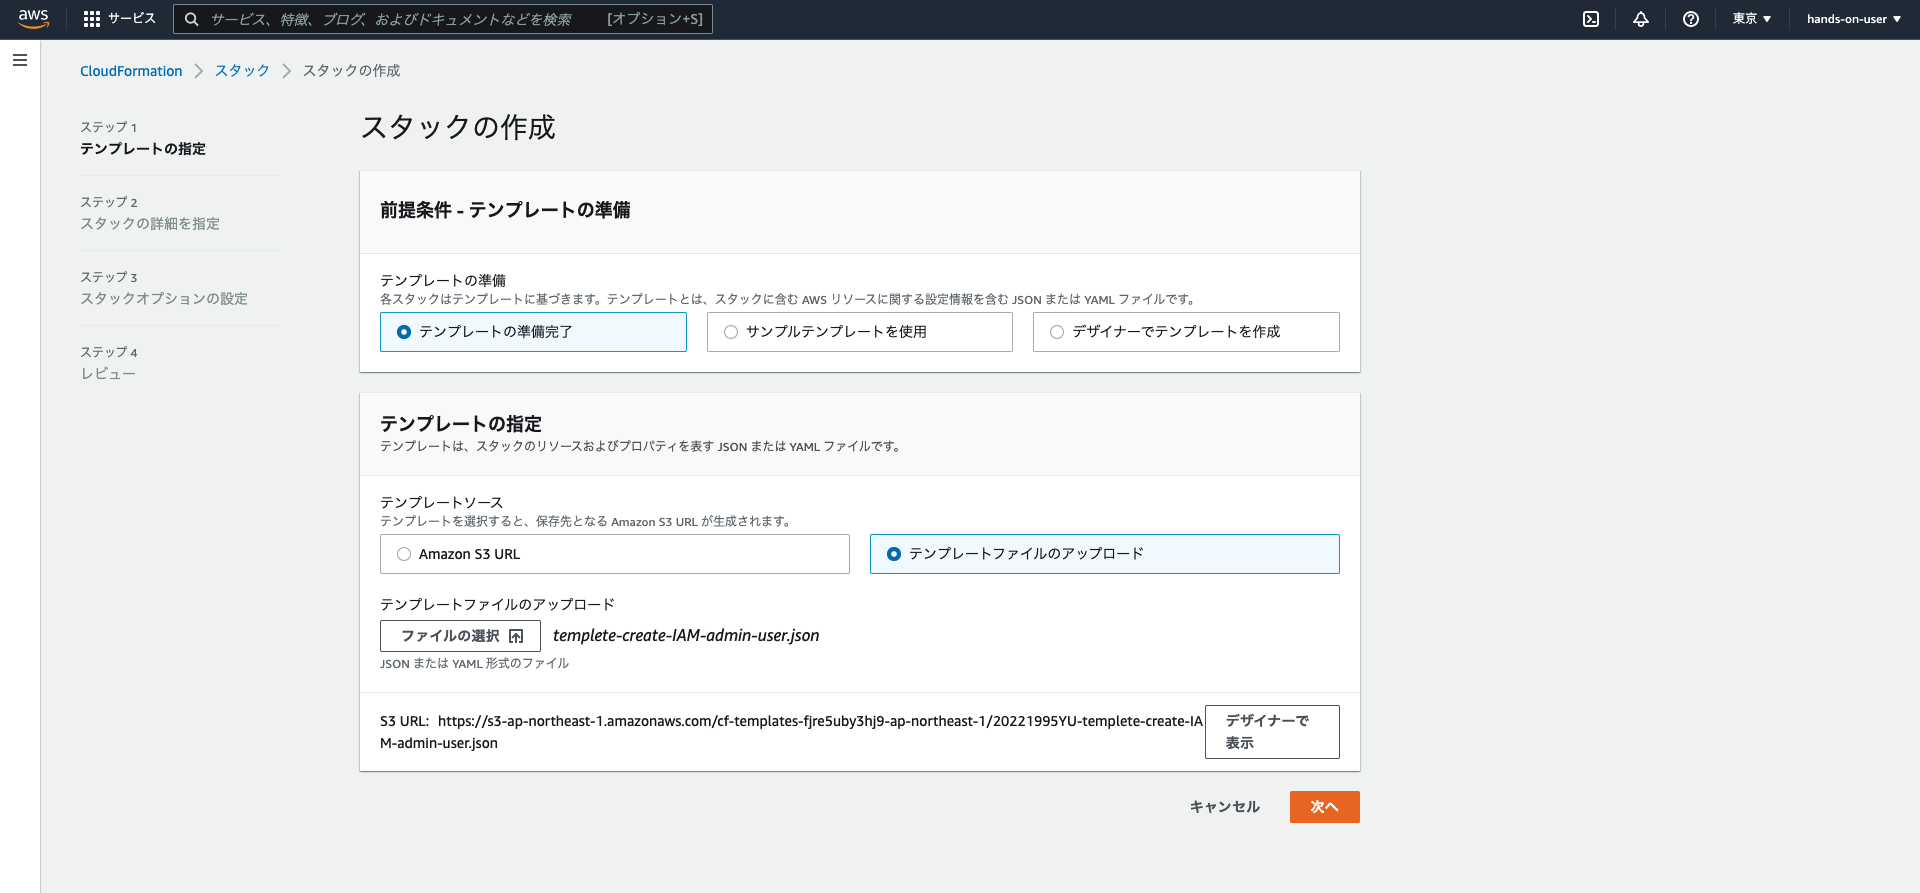This screenshot has width=1920, height=893.
Task: Click the upload icon in ファイルの選択 button
Action: coord(516,636)
